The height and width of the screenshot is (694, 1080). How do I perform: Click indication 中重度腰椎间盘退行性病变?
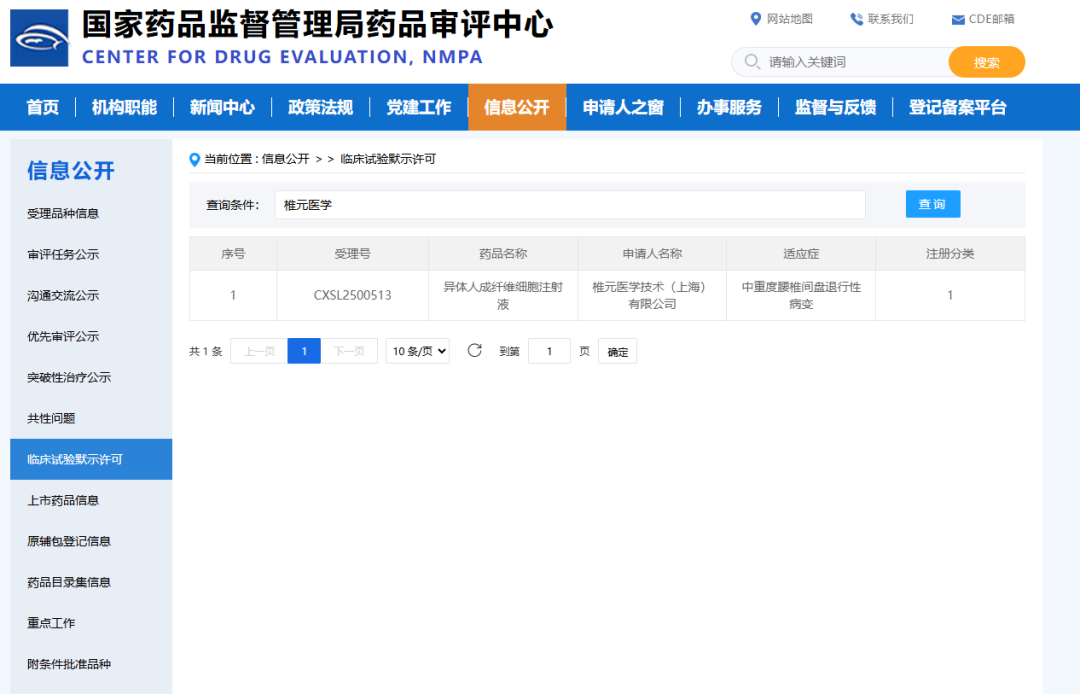point(801,295)
